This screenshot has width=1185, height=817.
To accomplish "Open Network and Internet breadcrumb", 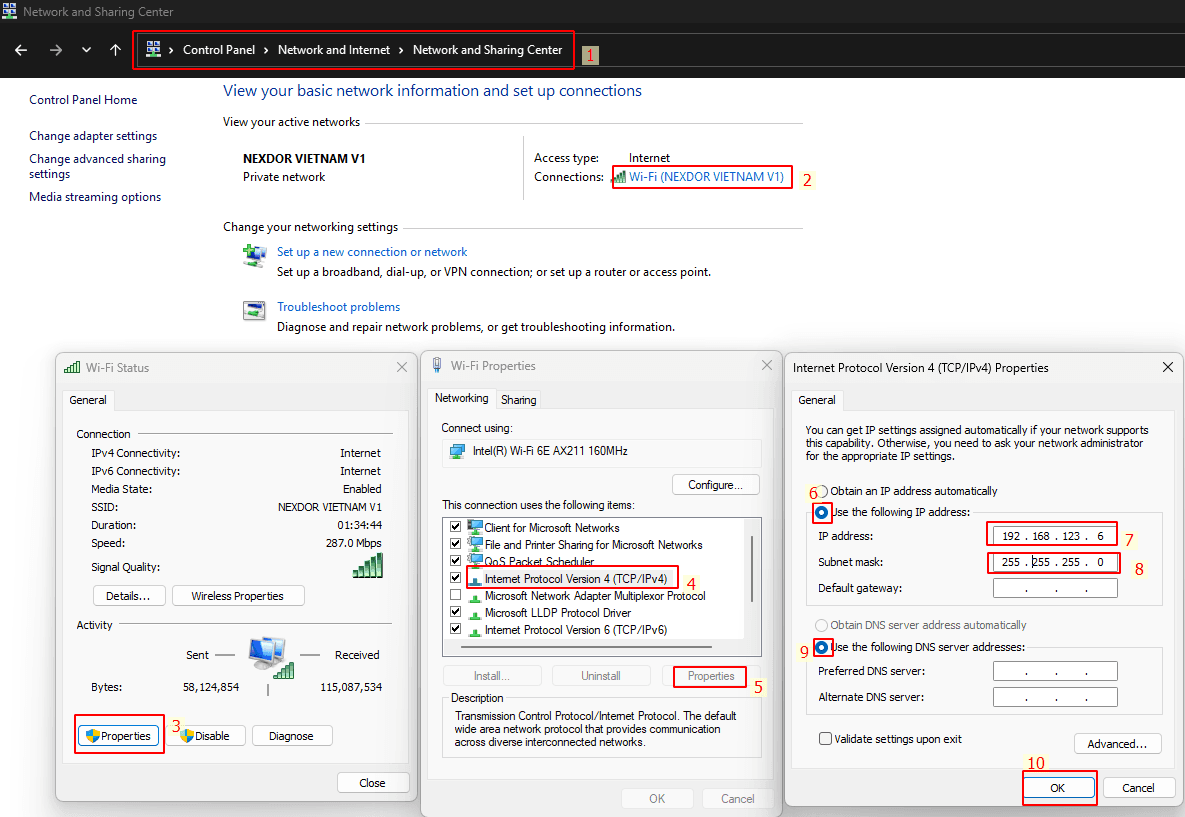I will [x=333, y=50].
